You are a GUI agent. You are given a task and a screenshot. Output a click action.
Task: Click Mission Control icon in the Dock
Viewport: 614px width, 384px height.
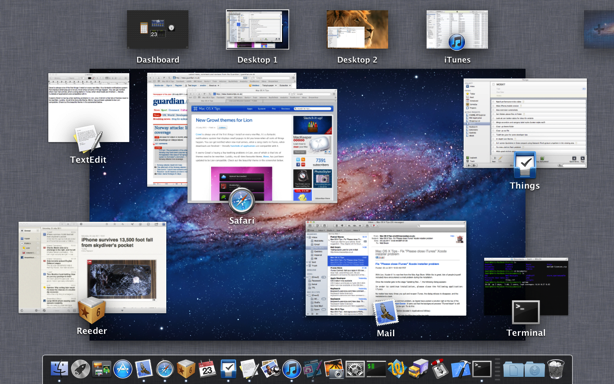click(101, 369)
